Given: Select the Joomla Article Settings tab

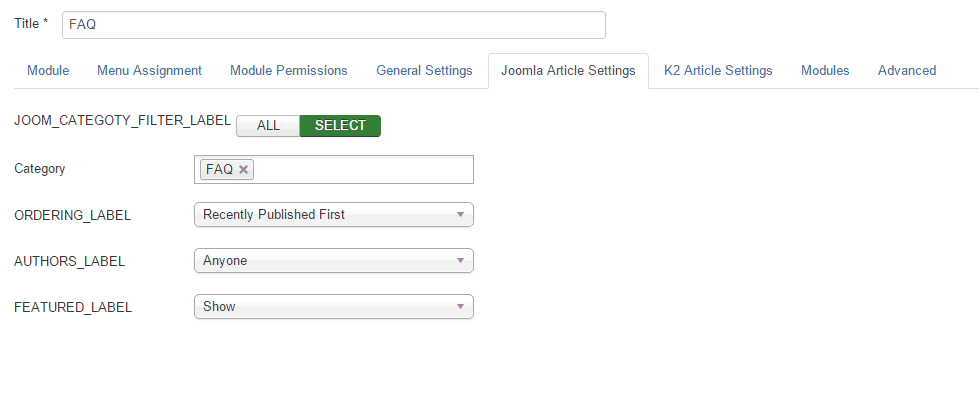Looking at the screenshot, I should coord(568,71).
